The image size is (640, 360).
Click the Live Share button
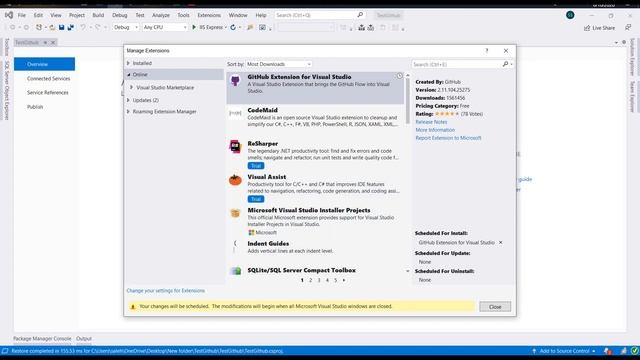599,28
